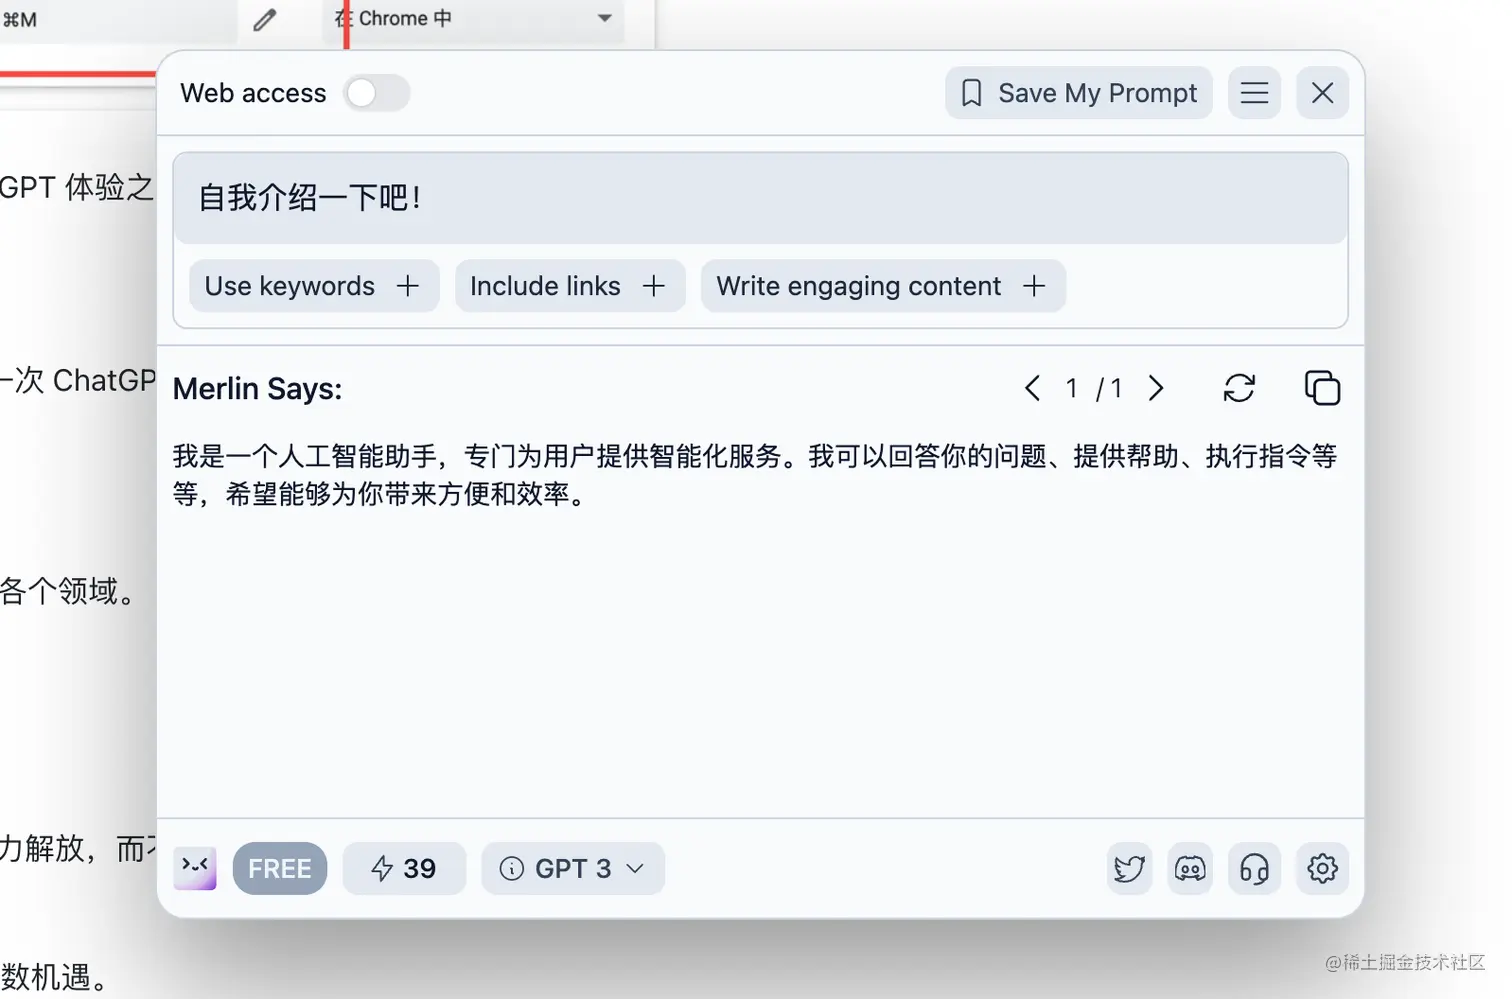Close the Merlin popup
Viewport: 1512px width, 999px height.
(x=1322, y=93)
